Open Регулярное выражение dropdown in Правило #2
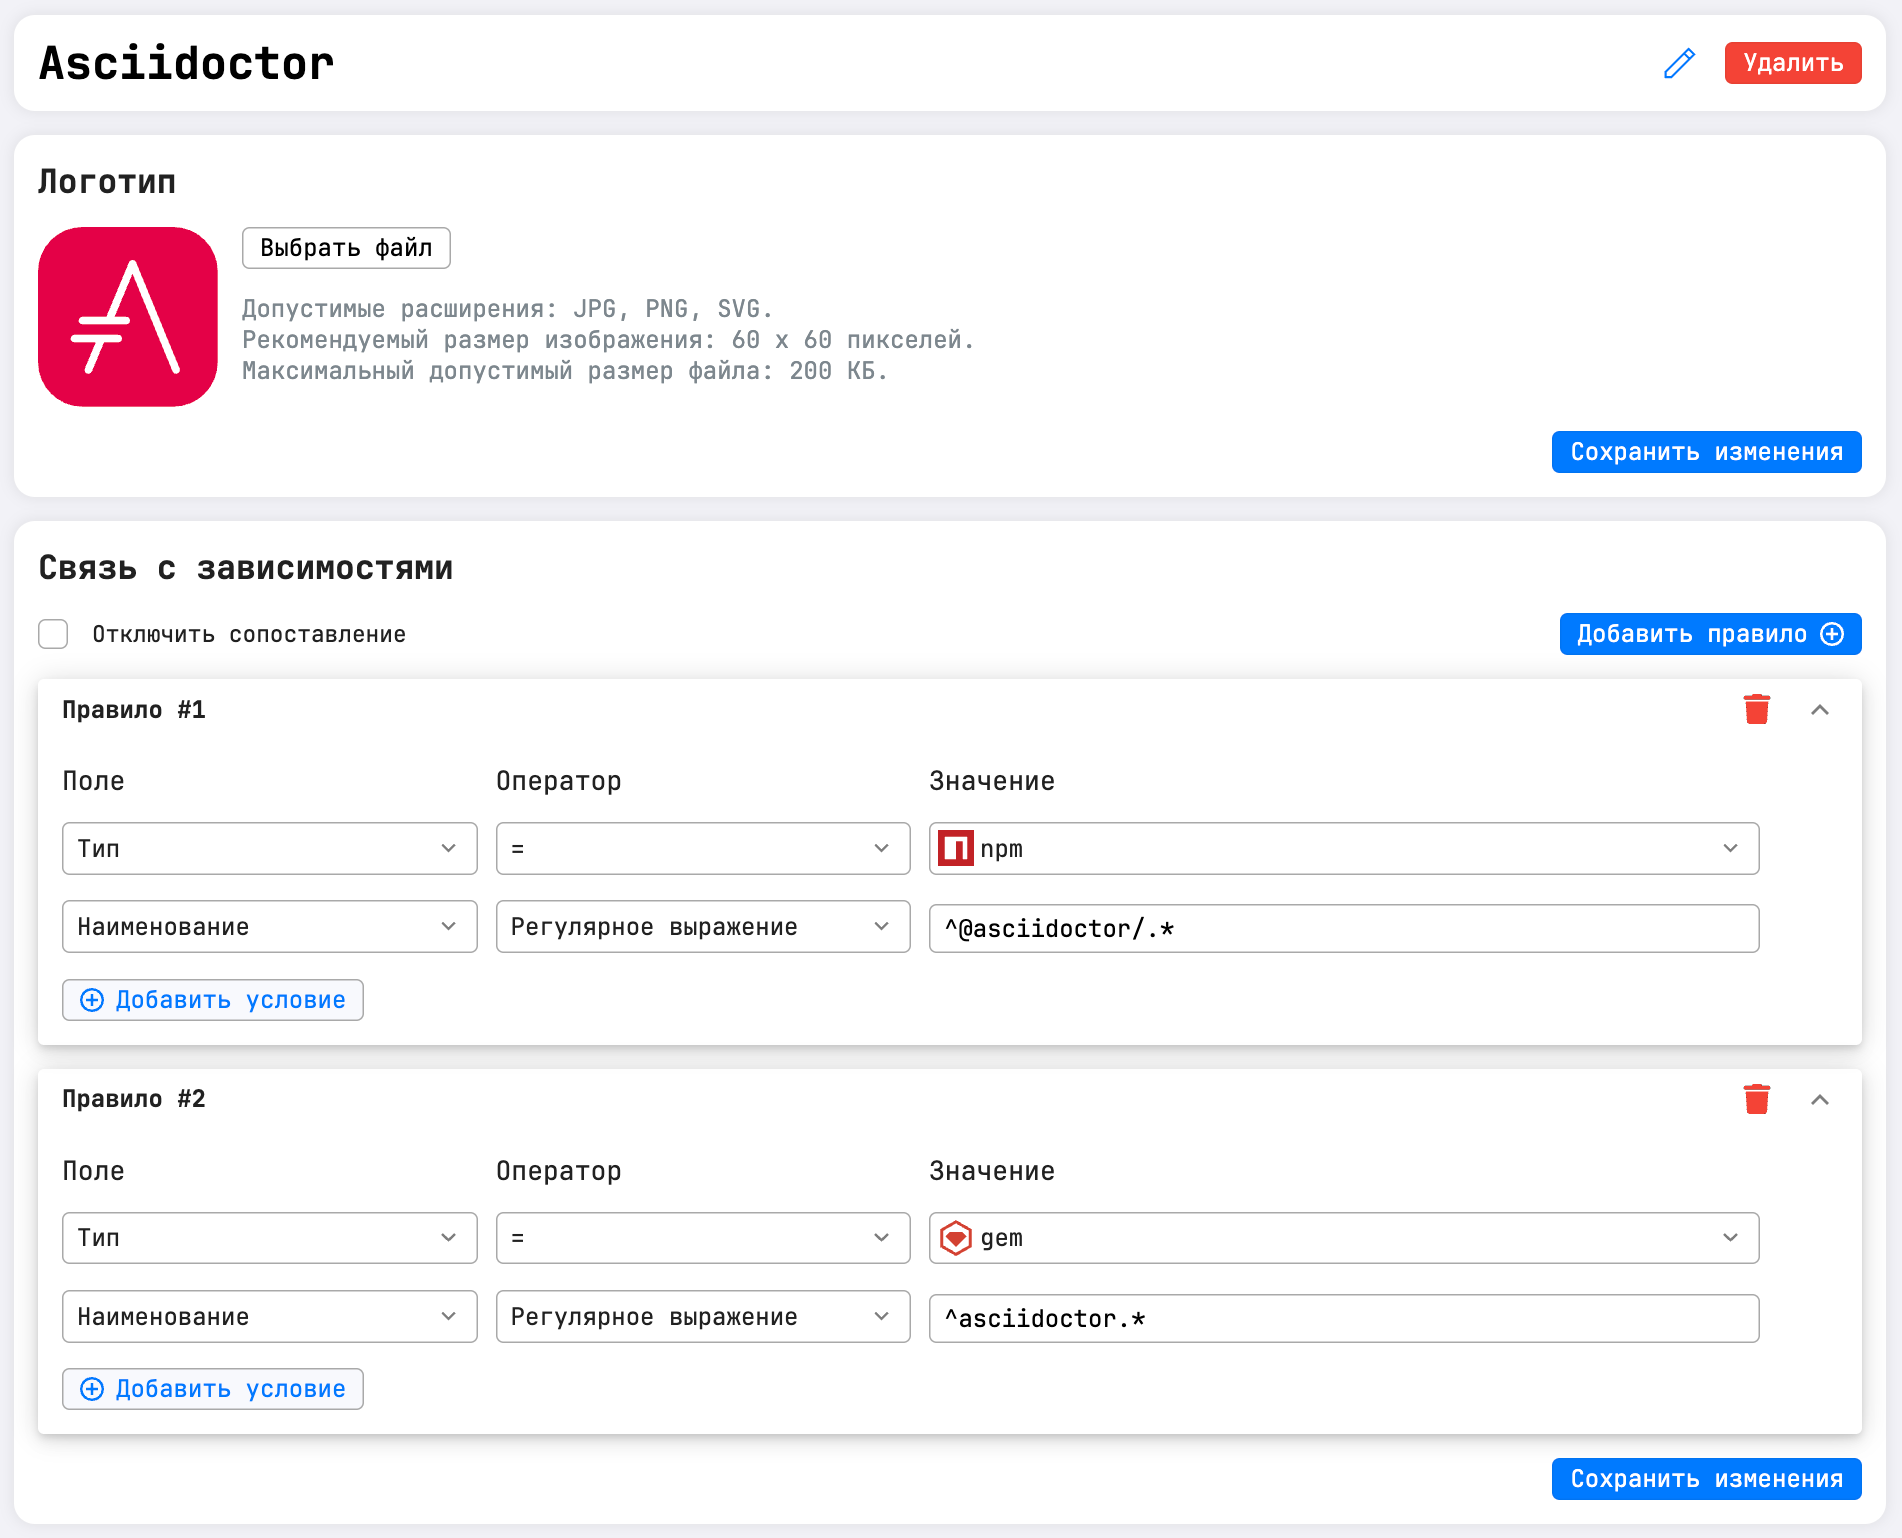1902x1538 pixels. [703, 1316]
